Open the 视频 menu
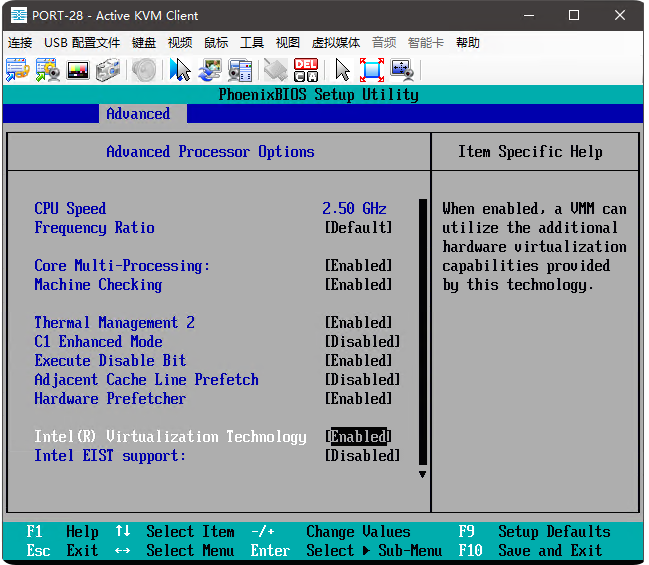649x565 pixels. [x=180, y=43]
